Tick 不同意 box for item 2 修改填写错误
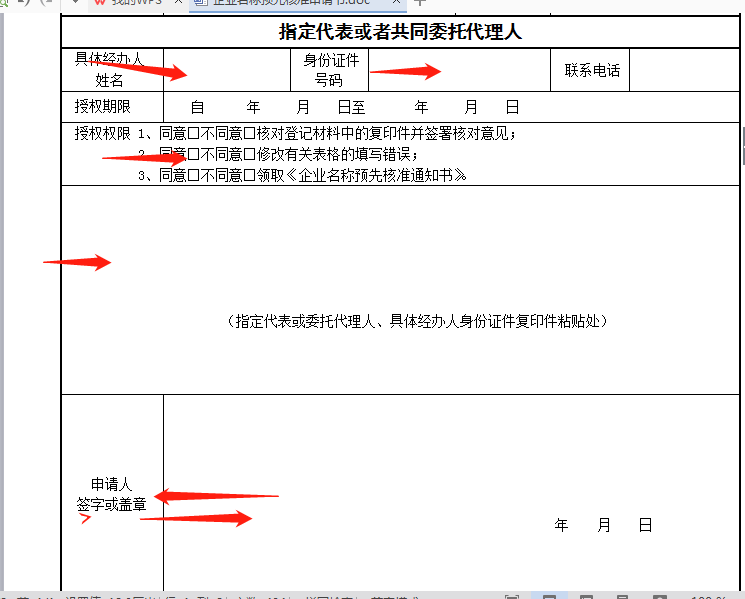745x599 pixels. pyautogui.click(x=250, y=155)
